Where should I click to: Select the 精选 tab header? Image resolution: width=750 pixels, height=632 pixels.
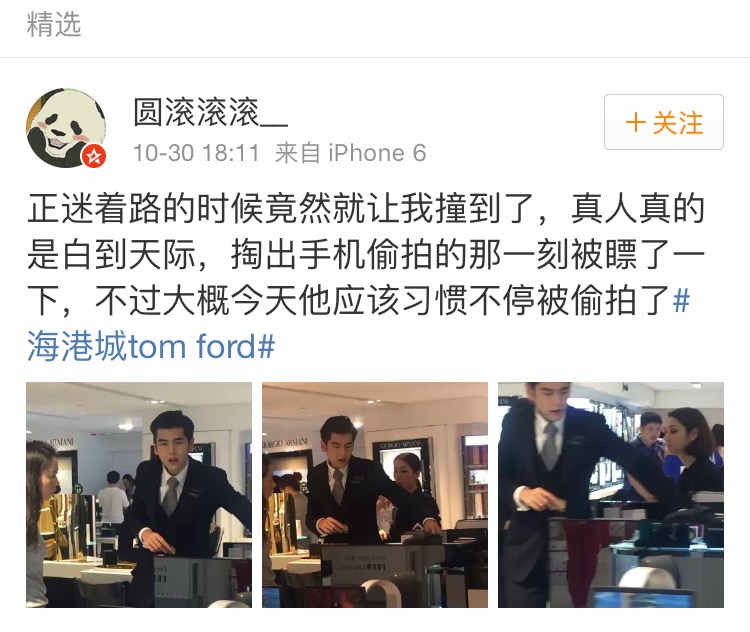[x=54, y=24]
